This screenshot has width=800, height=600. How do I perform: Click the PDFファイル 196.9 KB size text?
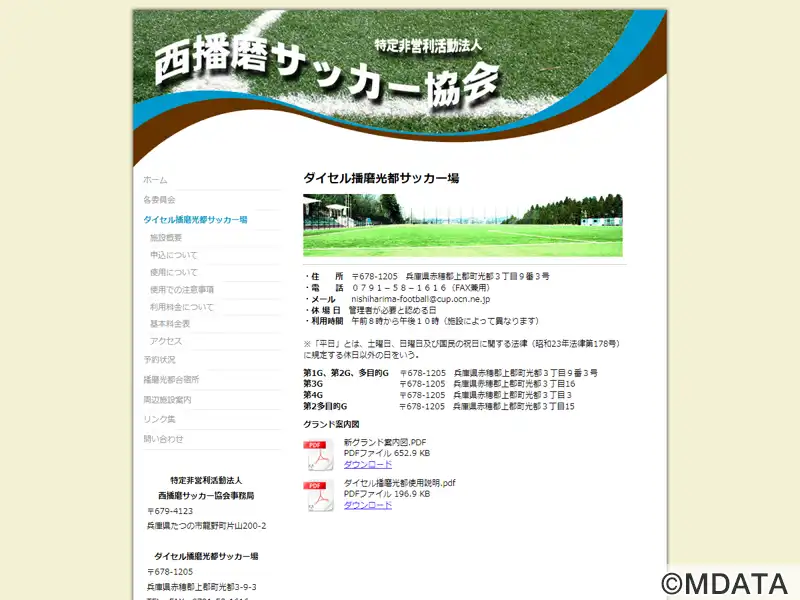[387, 494]
